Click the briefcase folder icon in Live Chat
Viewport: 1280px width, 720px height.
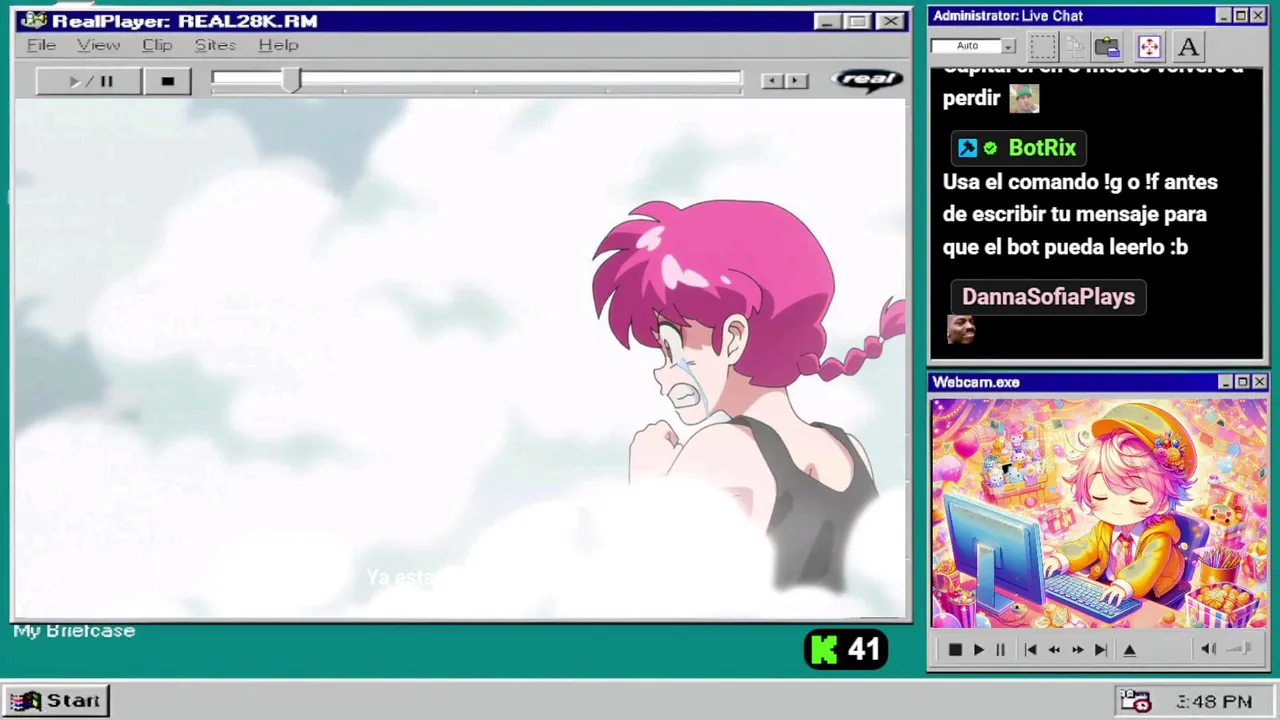1107,46
